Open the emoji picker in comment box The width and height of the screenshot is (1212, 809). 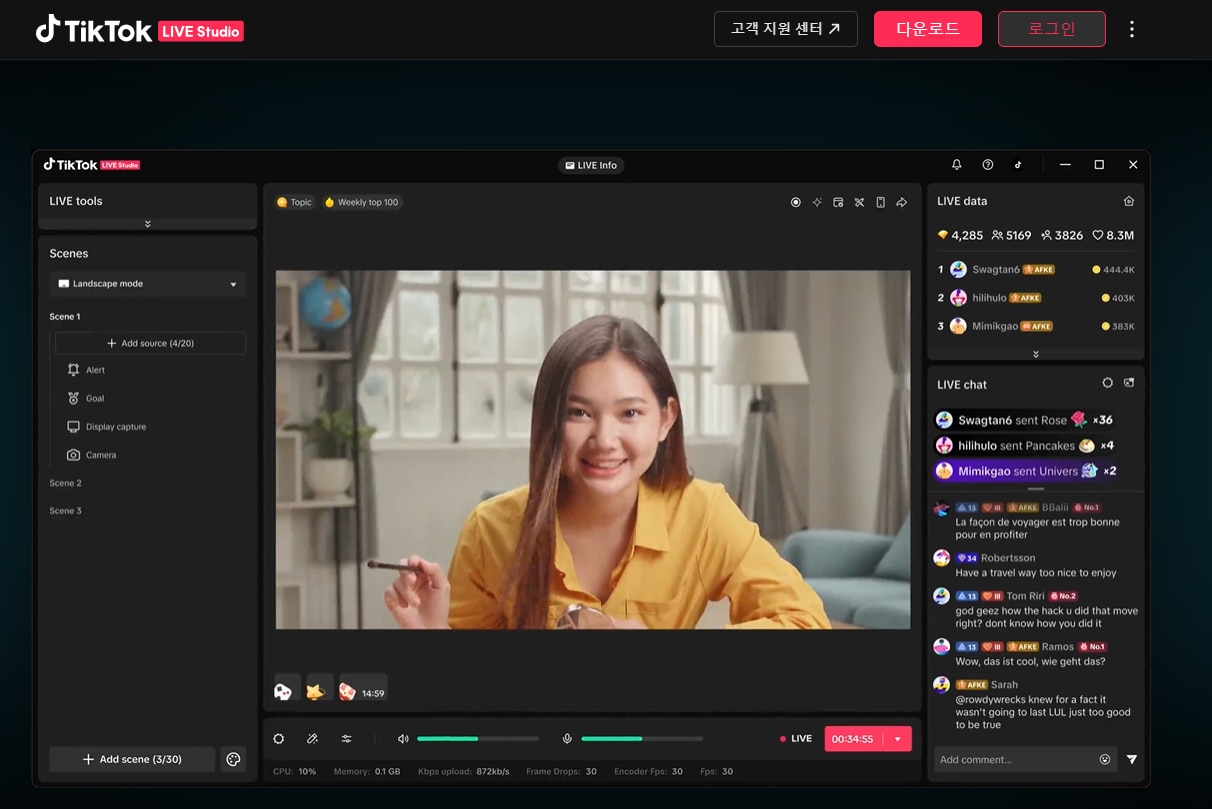[x=1105, y=759]
